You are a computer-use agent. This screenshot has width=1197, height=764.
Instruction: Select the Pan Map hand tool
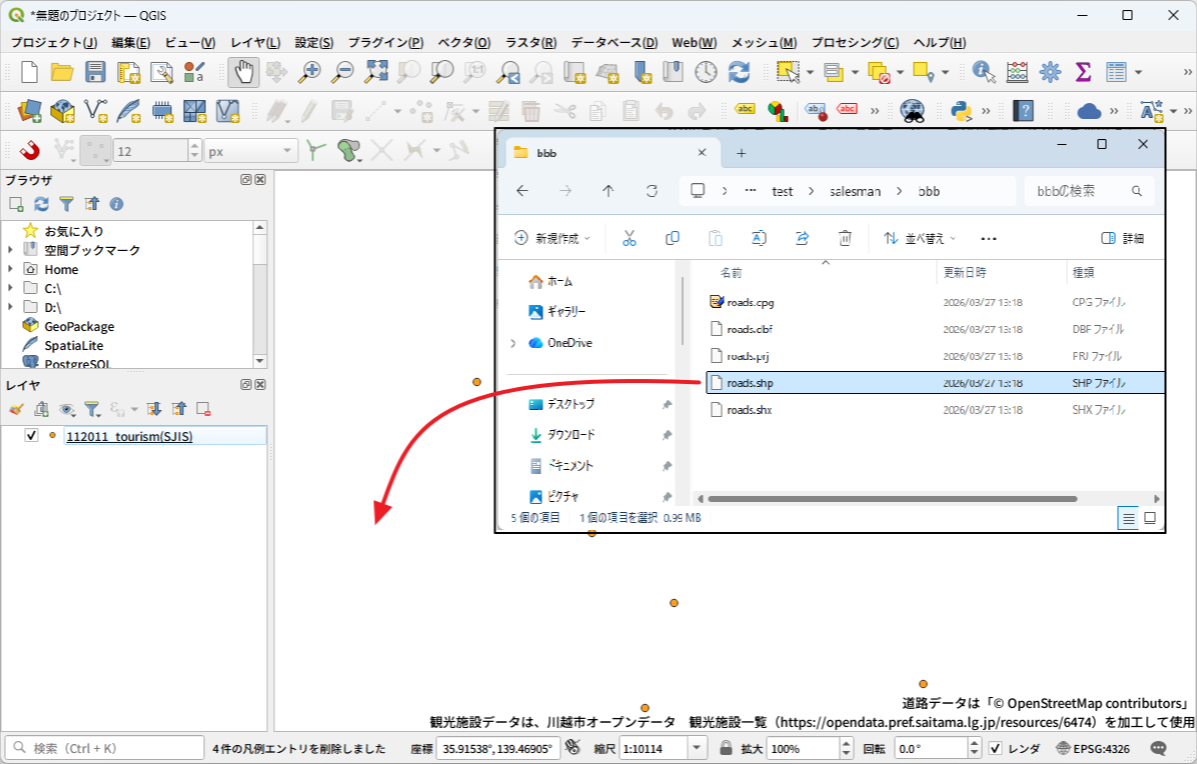[x=242, y=72]
